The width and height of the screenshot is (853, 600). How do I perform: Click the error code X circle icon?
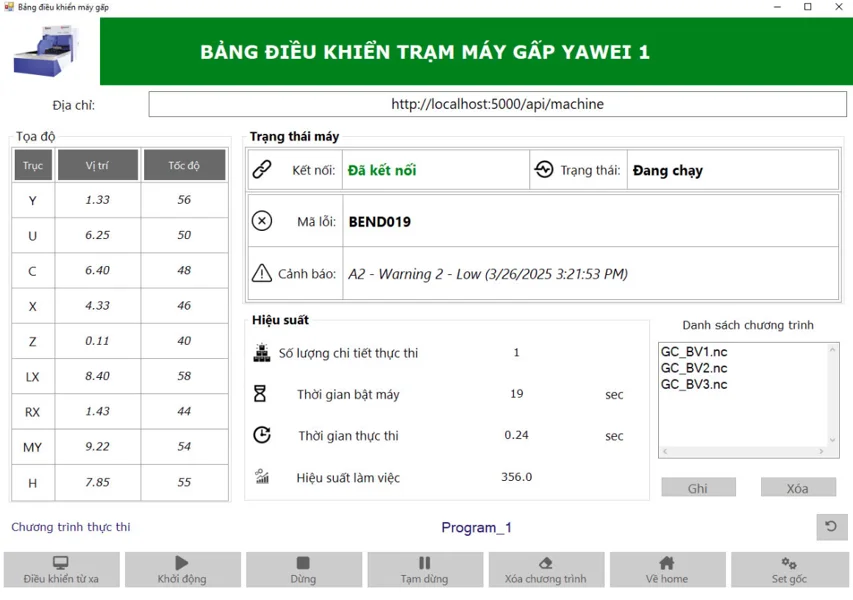coord(262,221)
